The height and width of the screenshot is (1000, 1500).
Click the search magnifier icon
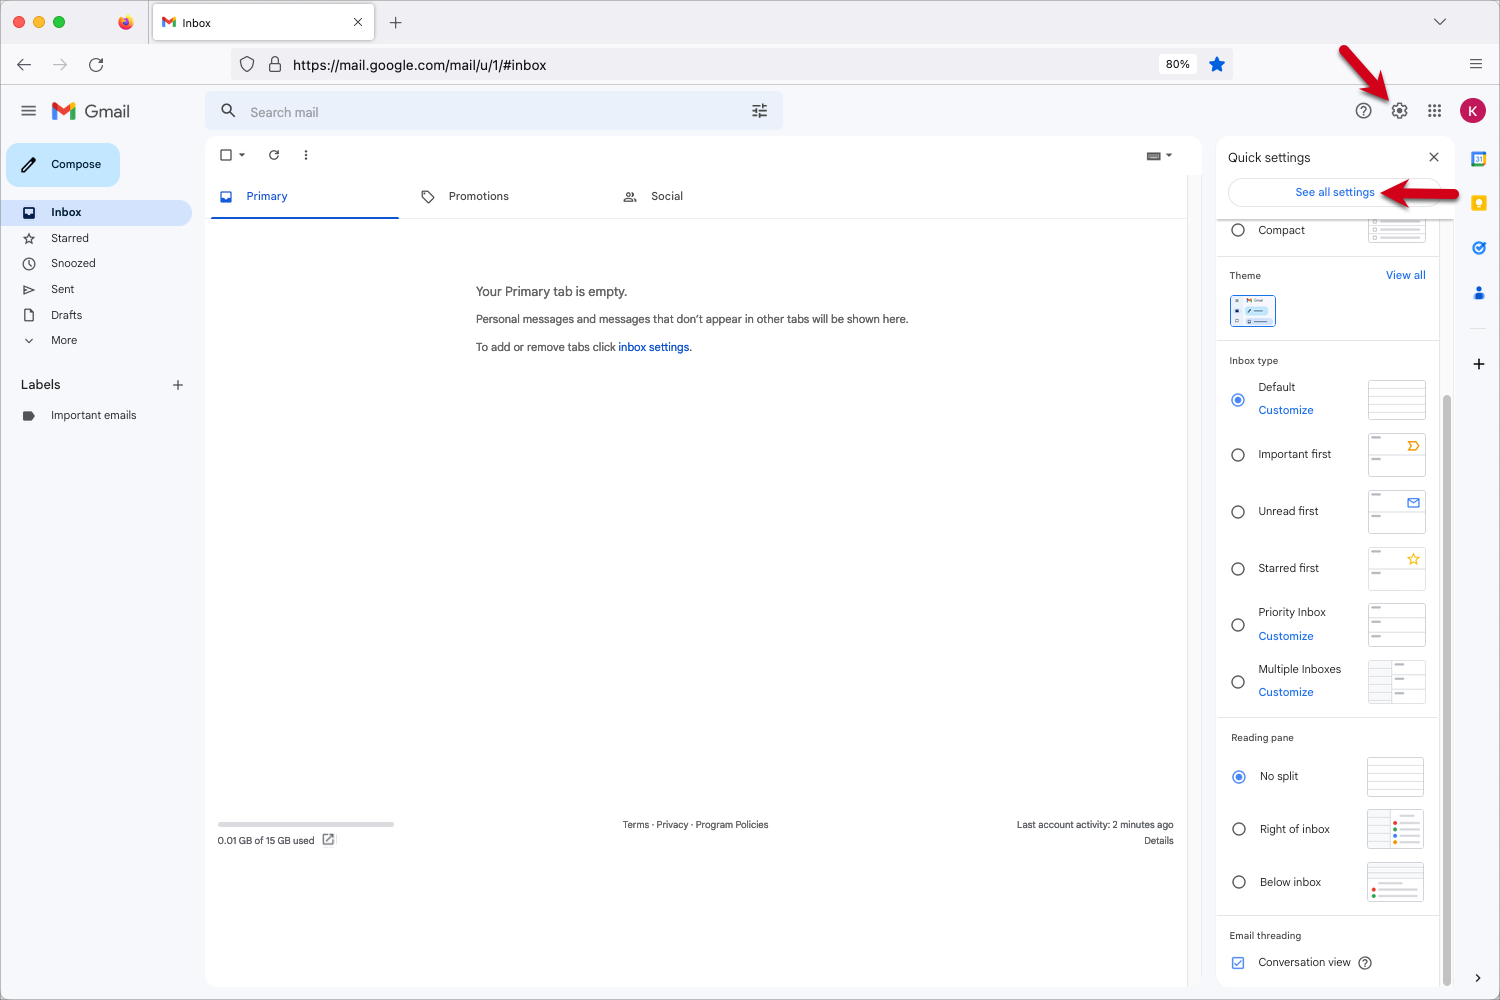pyautogui.click(x=228, y=111)
